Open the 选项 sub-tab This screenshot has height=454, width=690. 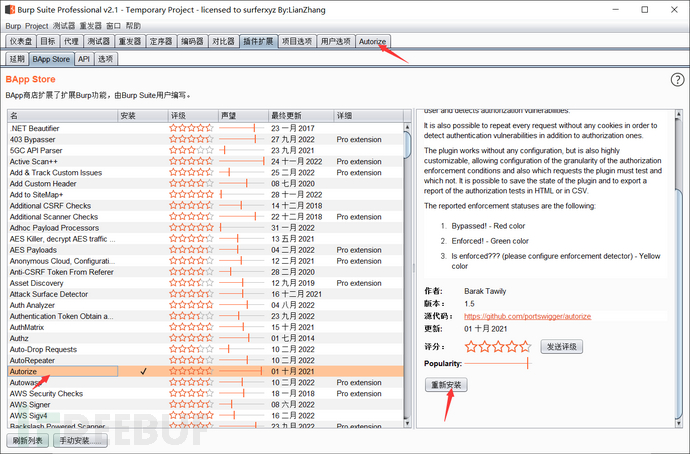tap(105, 59)
